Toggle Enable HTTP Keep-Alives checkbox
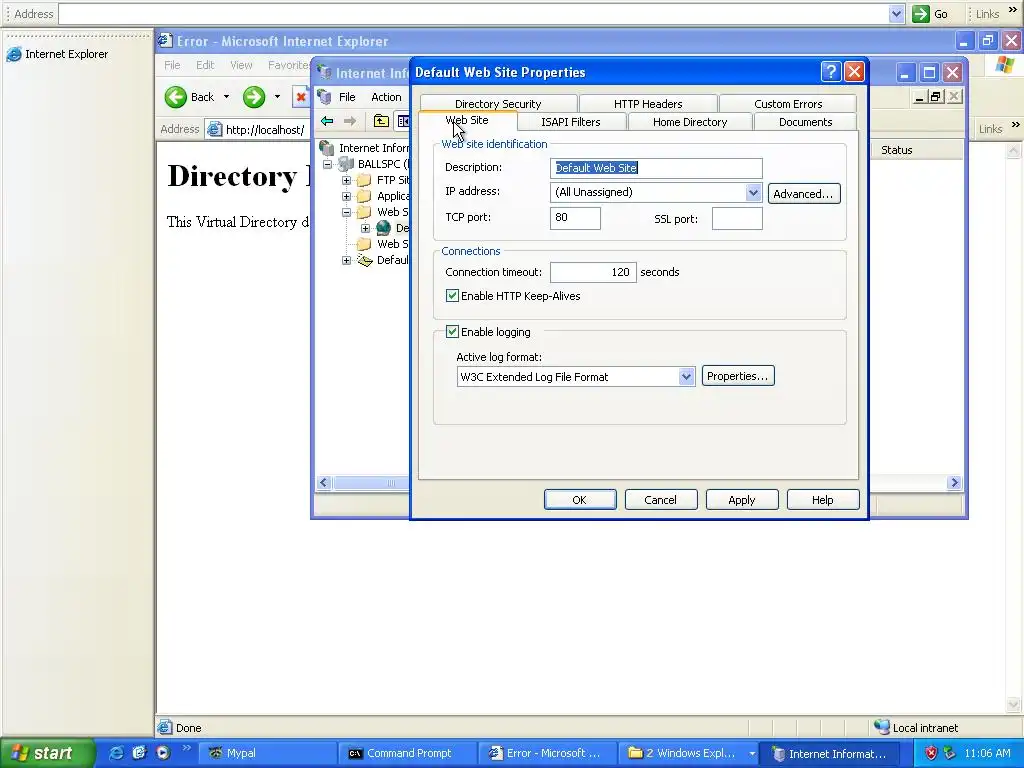The width and height of the screenshot is (1024, 768). pyautogui.click(x=452, y=296)
